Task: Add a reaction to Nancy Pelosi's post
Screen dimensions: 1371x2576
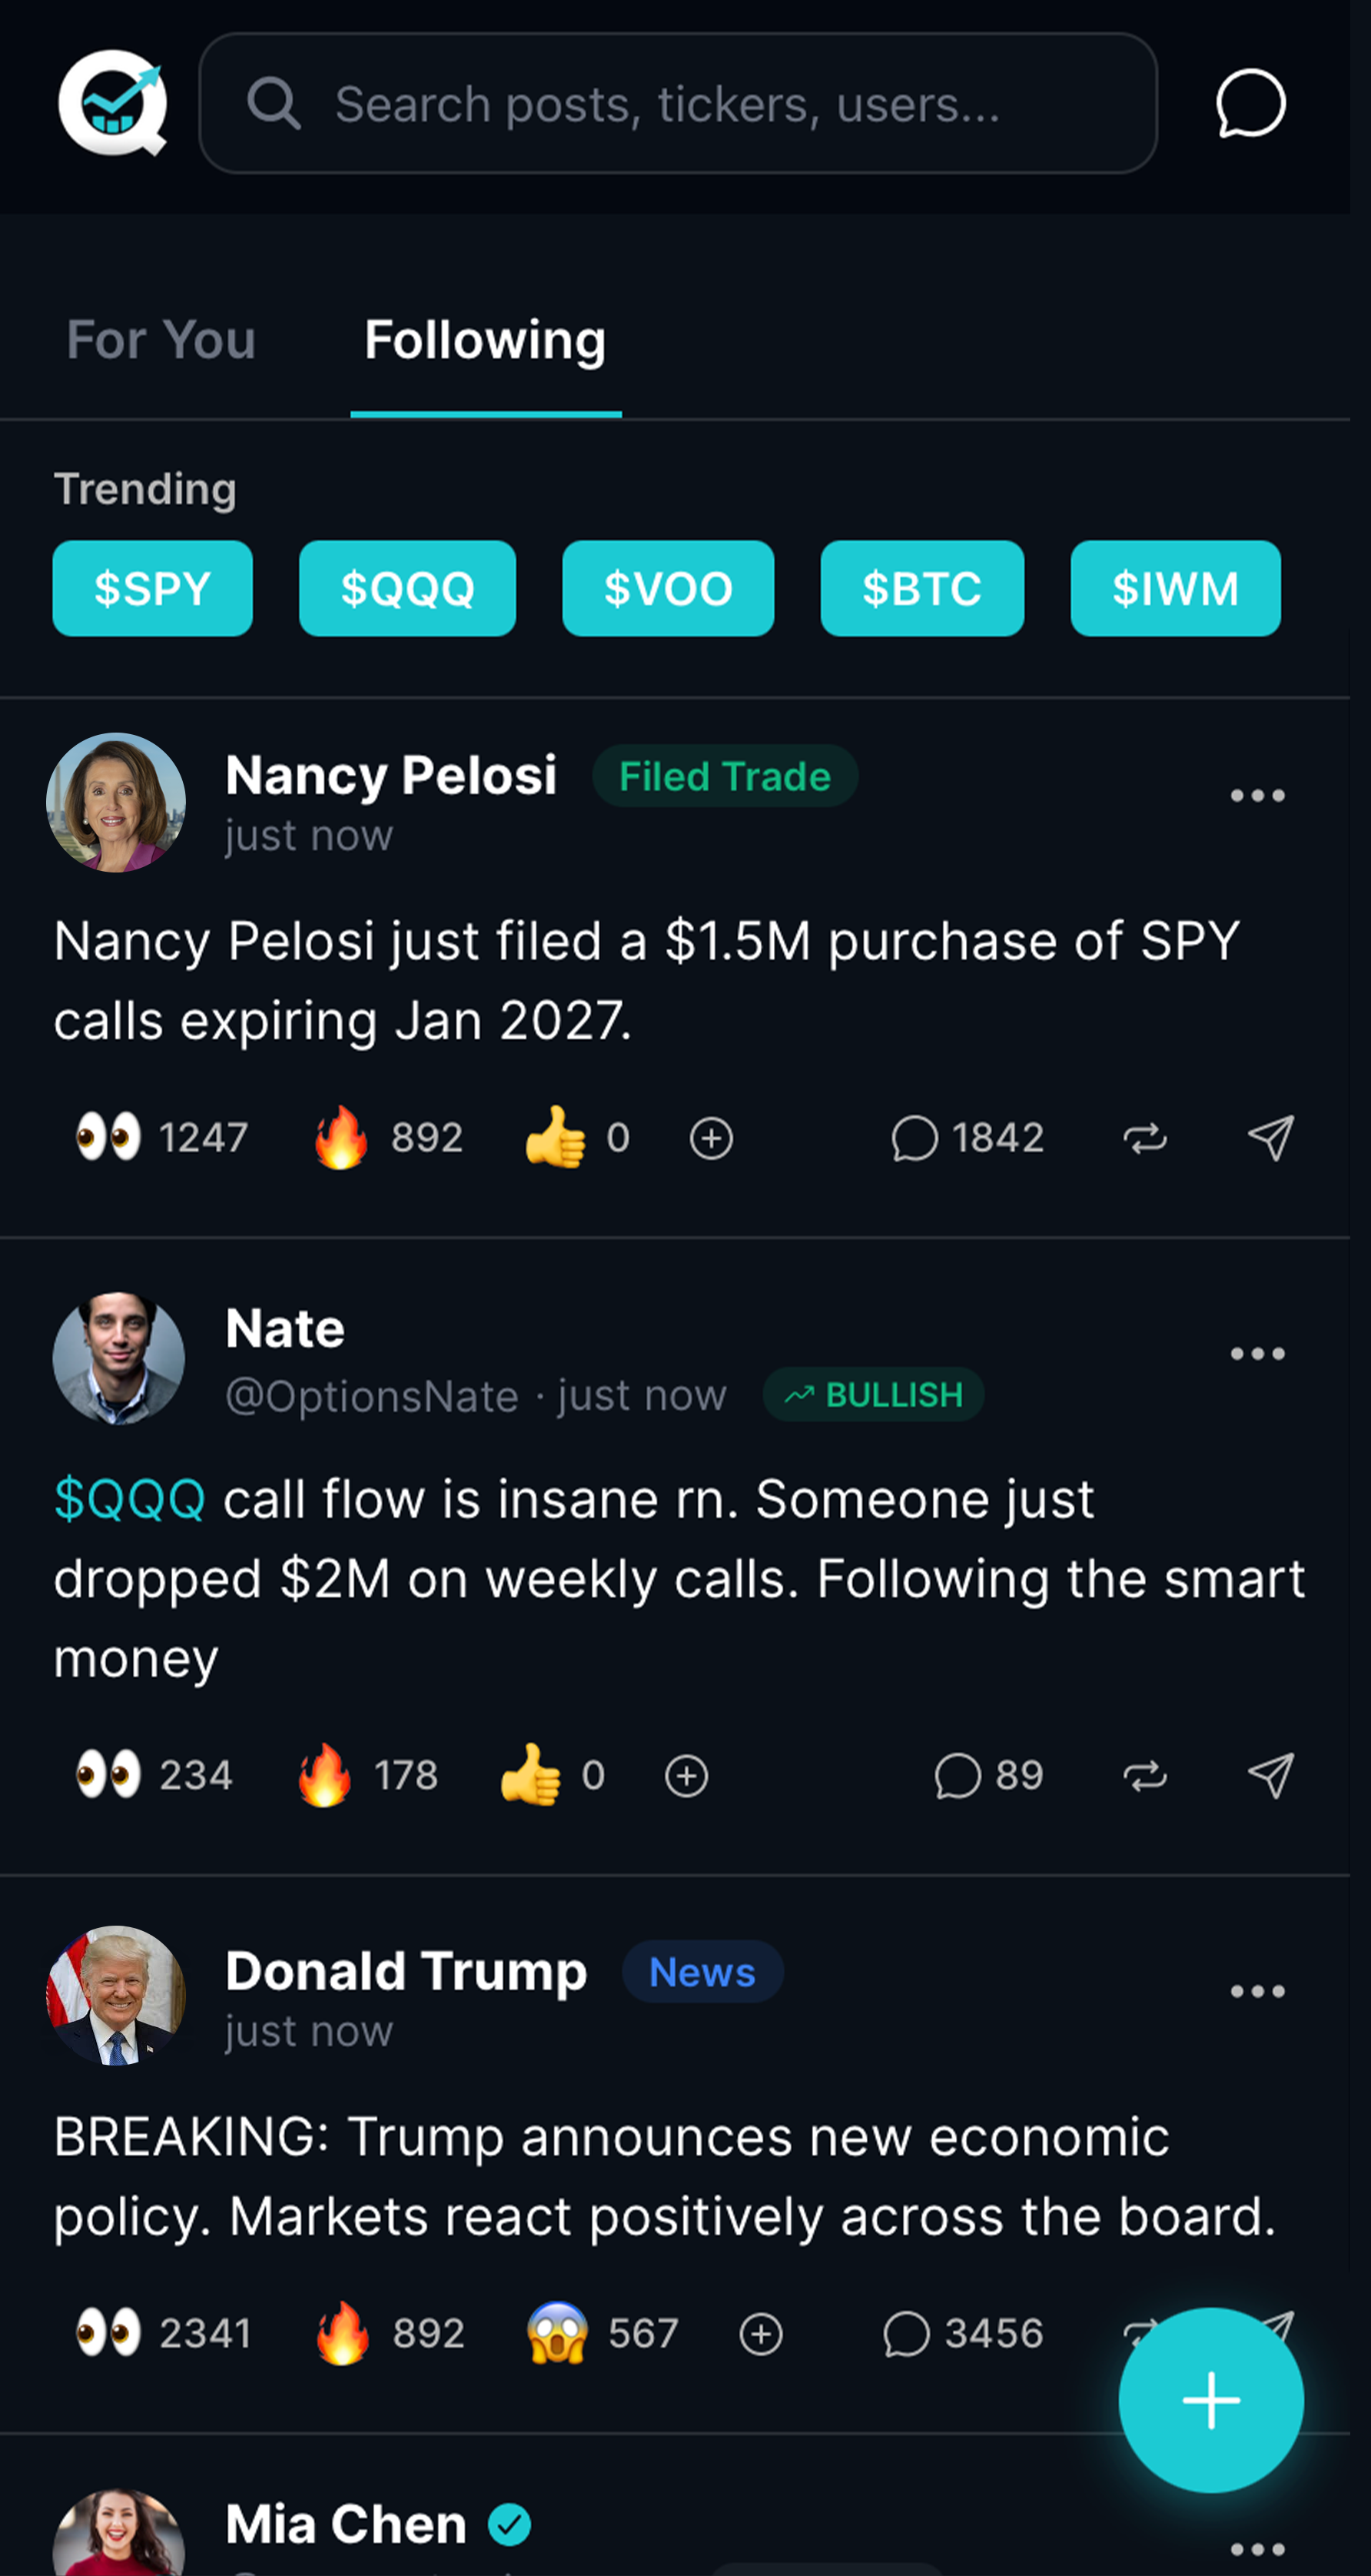Action: [x=711, y=1138]
